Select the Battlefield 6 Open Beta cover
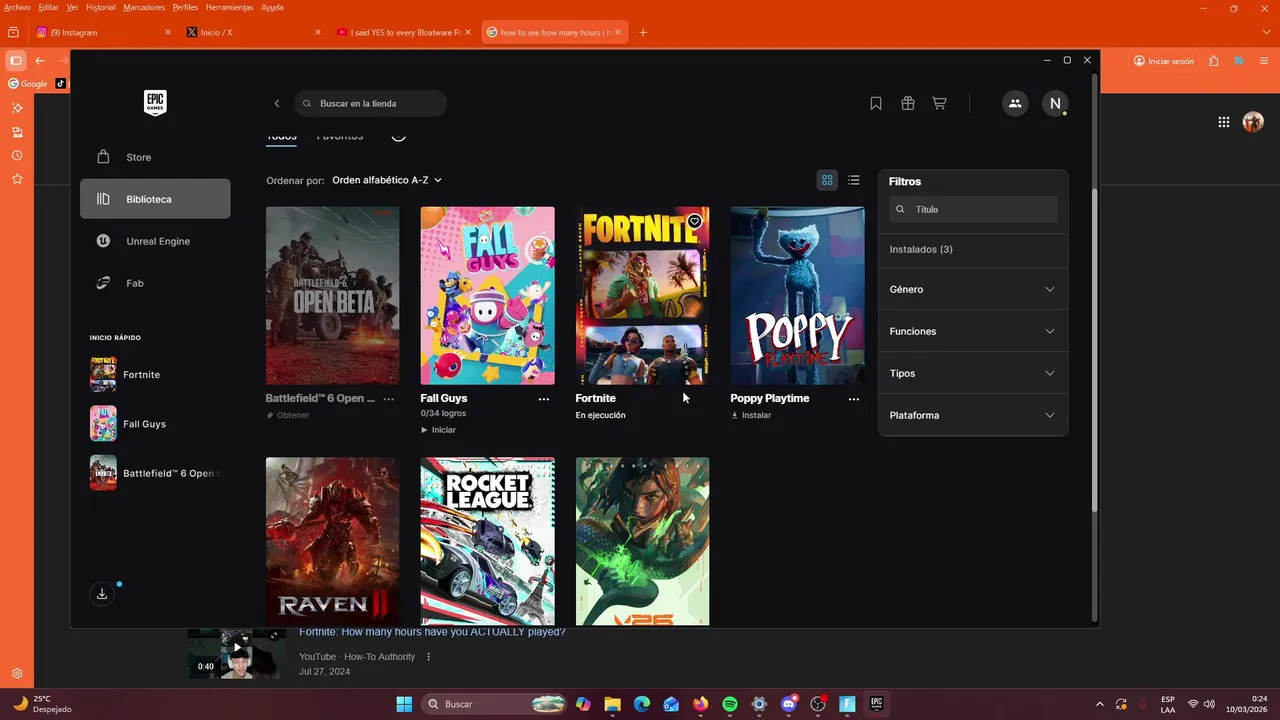This screenshot has height=720, width=1280. tap(333, 296)
